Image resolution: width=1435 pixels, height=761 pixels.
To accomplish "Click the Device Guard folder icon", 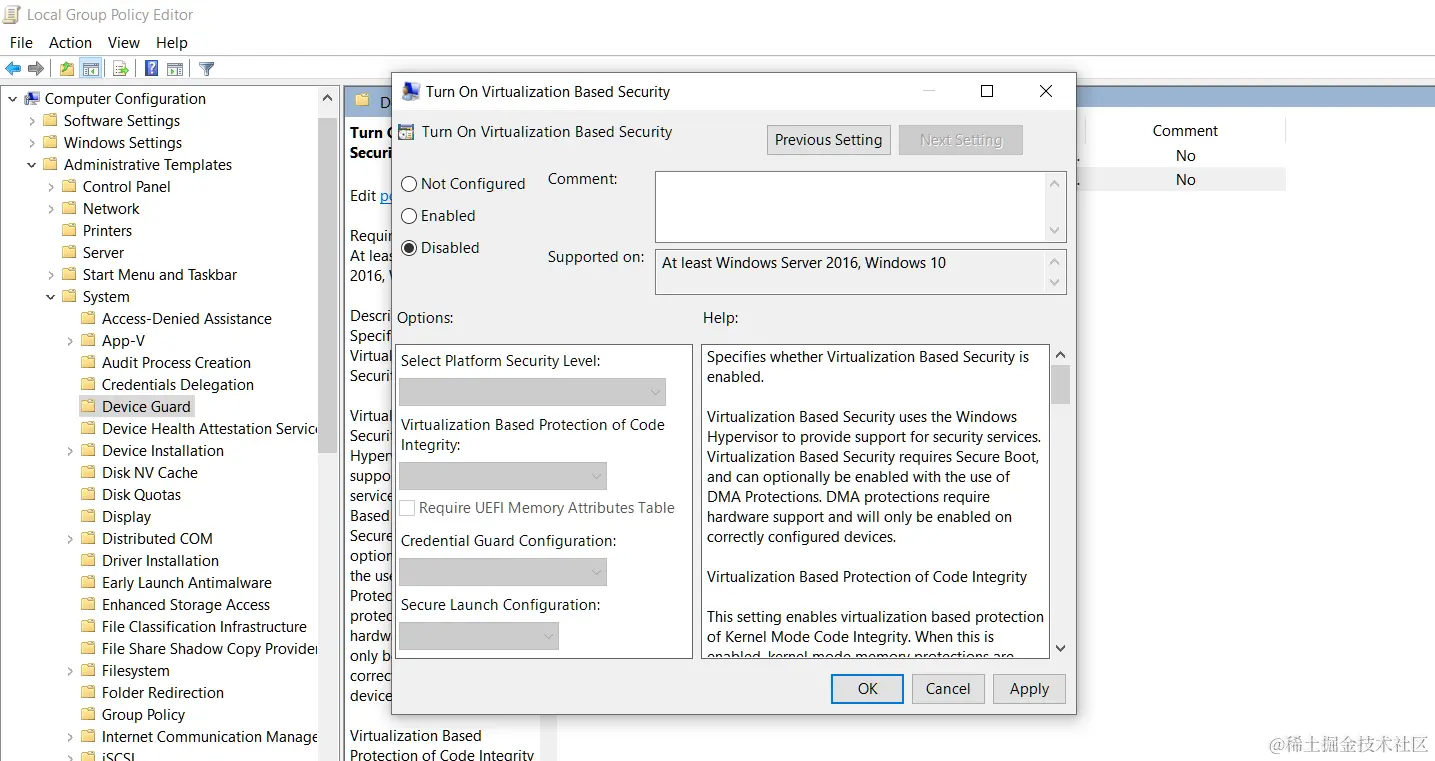I will [x=88, y=407].
